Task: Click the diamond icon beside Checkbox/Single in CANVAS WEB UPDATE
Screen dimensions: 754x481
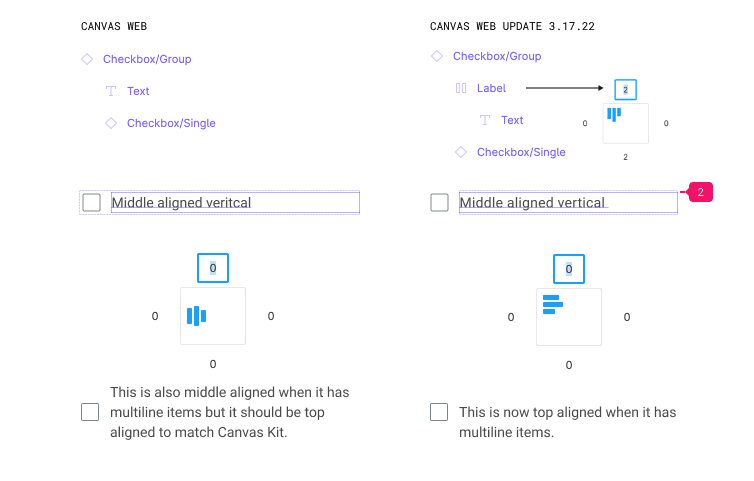Action: (461, 152)
